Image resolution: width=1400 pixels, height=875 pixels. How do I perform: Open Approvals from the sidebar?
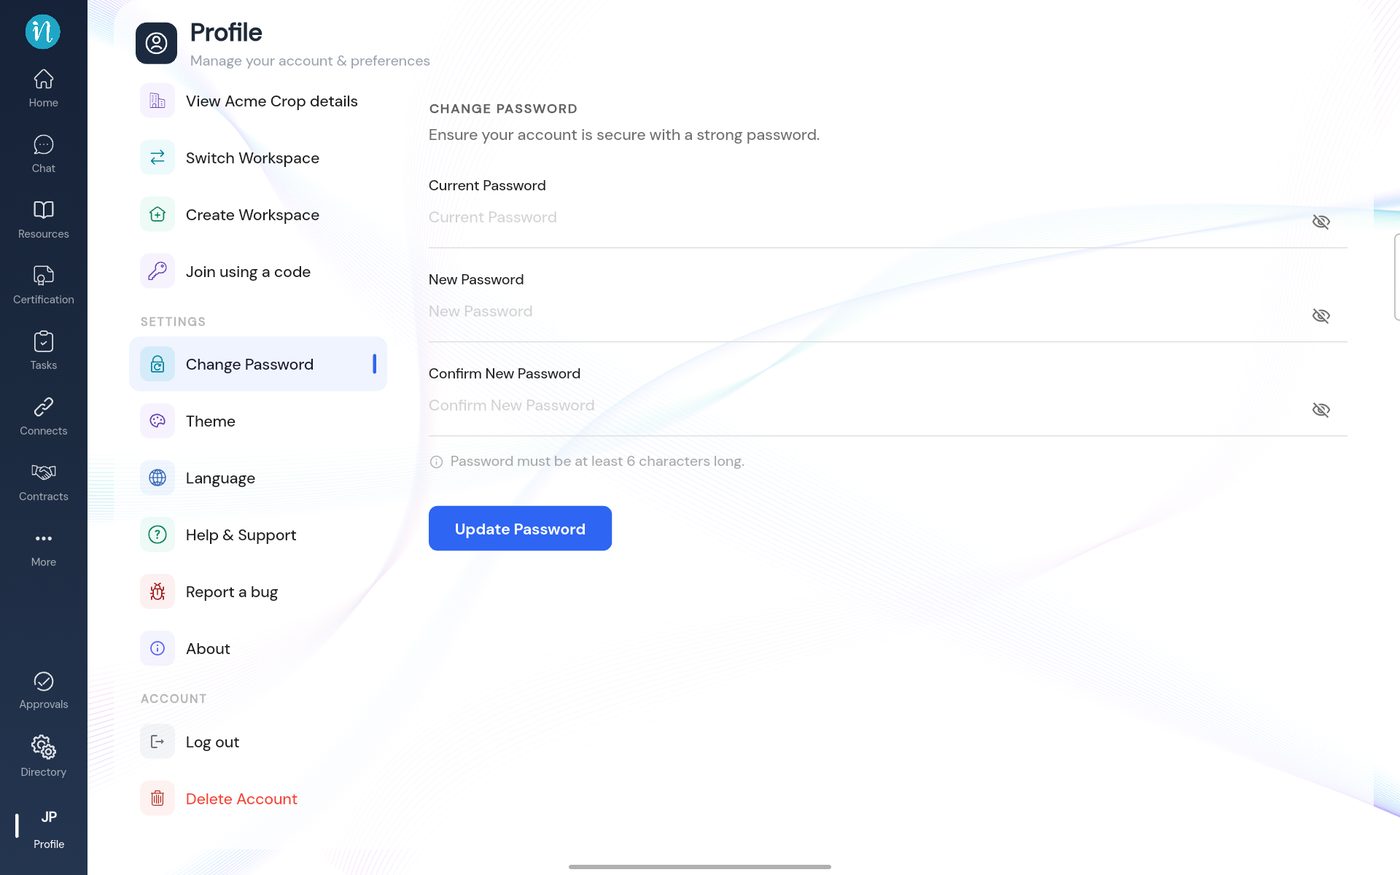43,691
